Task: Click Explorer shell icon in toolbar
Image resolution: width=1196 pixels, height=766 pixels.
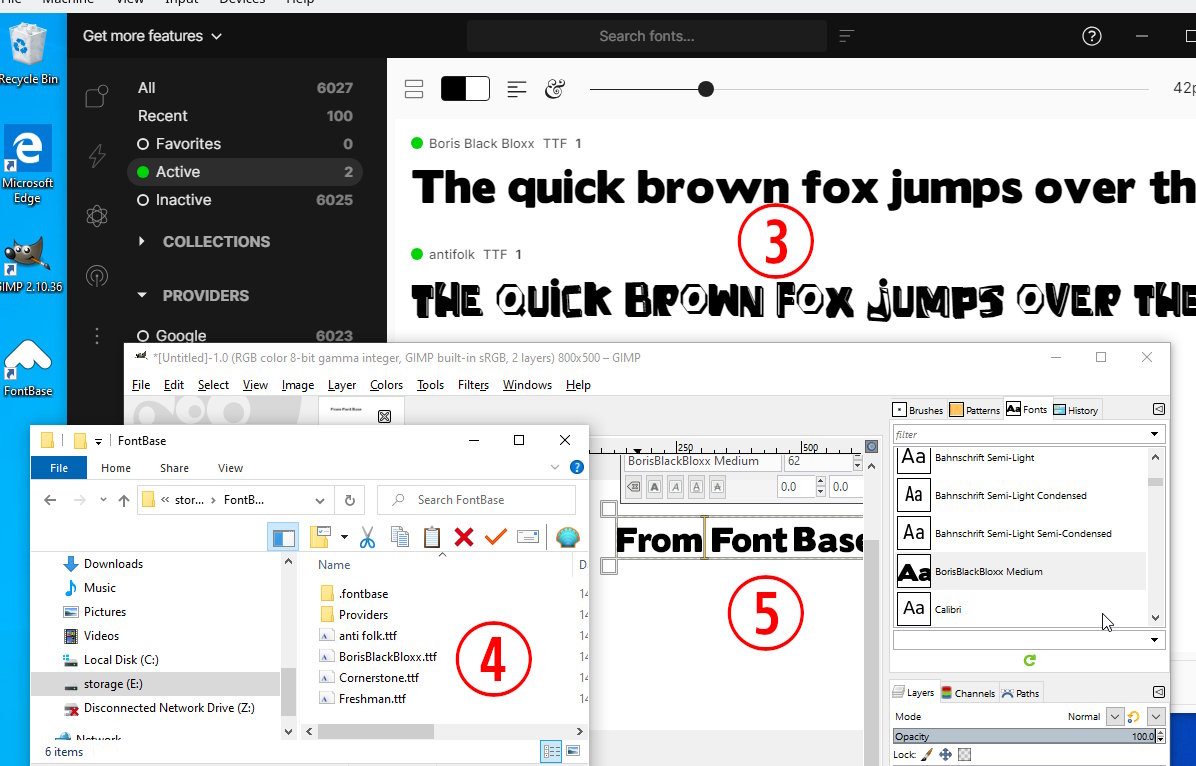Action: [567, 537]
